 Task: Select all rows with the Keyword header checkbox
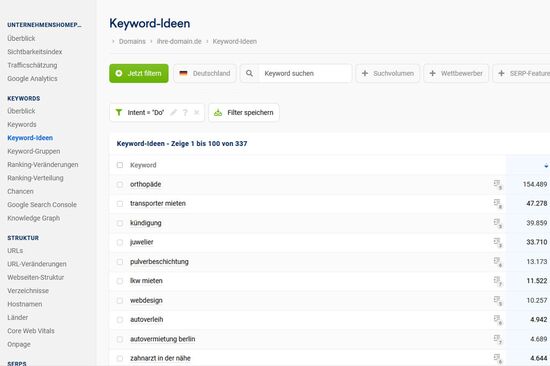pos(120,165)
